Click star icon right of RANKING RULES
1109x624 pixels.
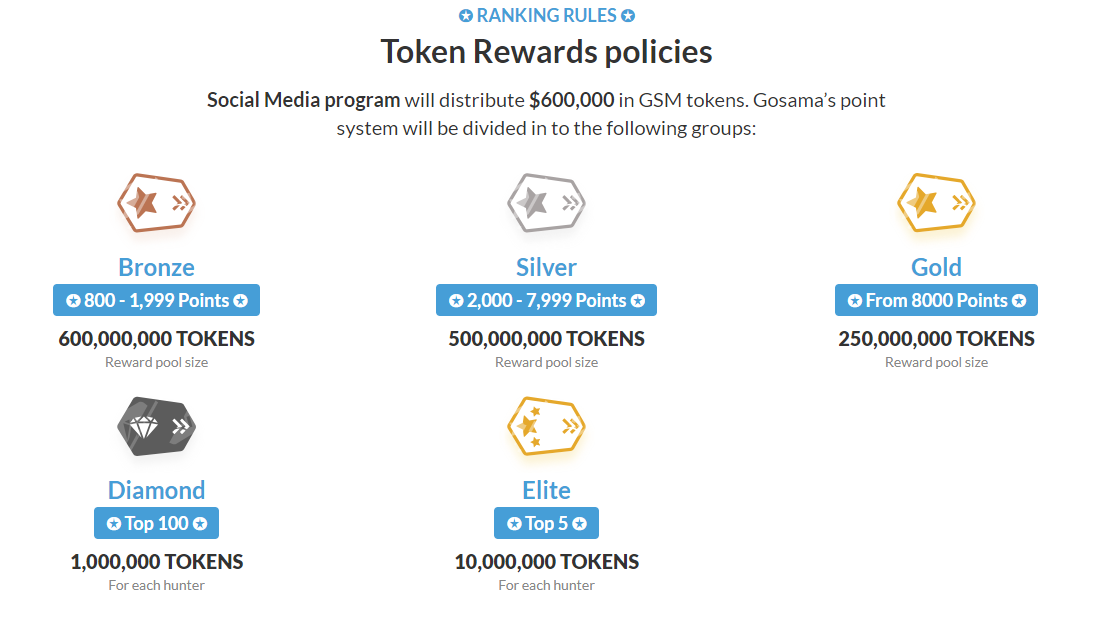[x=628, y=16]
